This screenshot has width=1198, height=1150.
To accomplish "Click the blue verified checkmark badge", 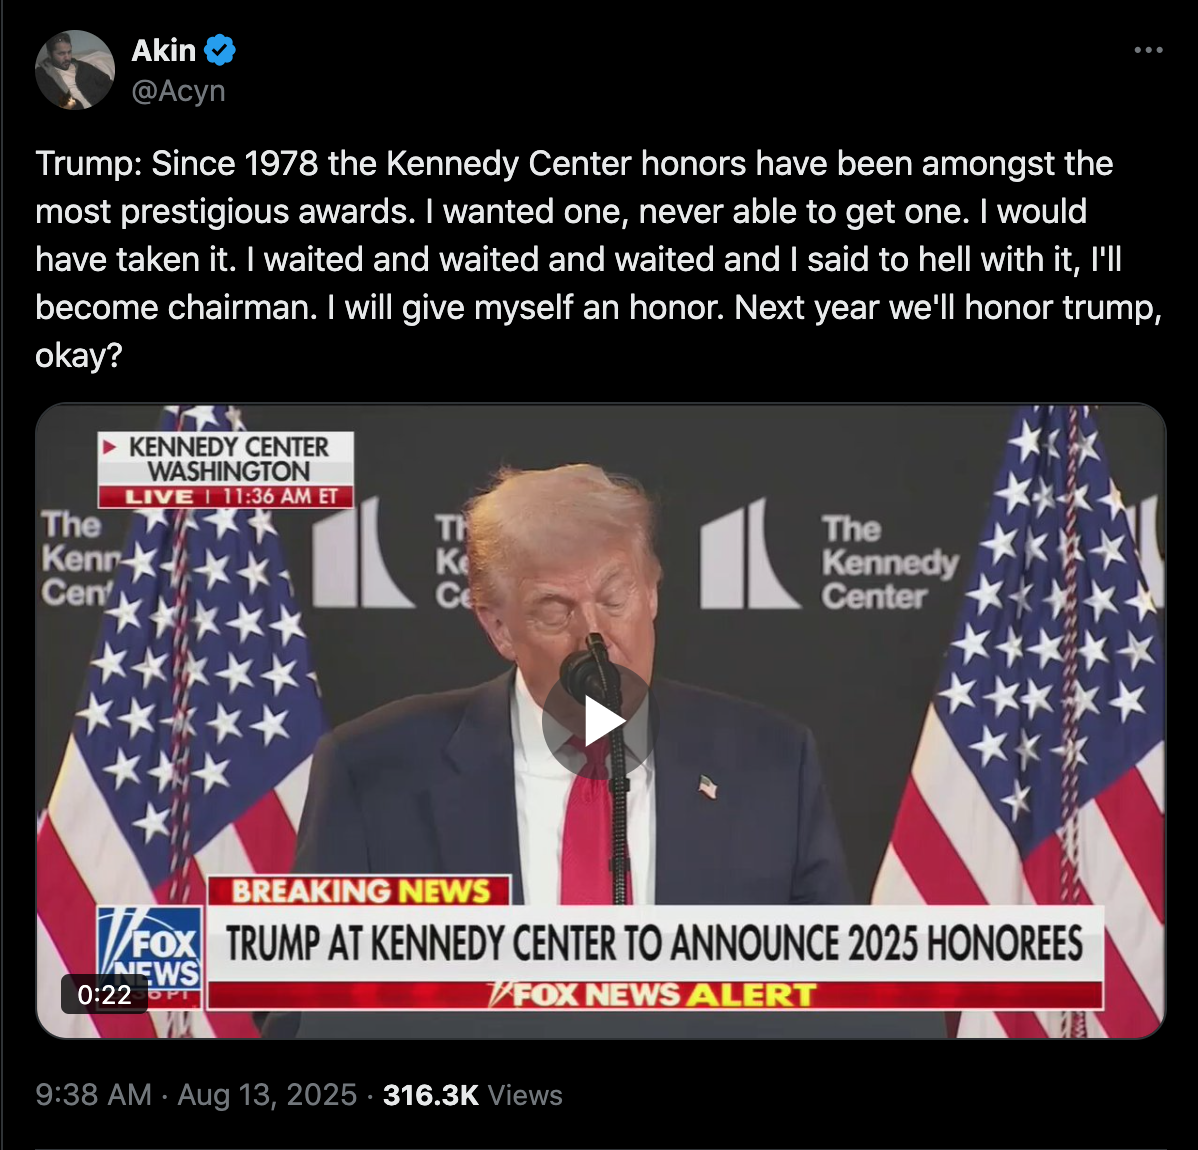I will [220, 50].
